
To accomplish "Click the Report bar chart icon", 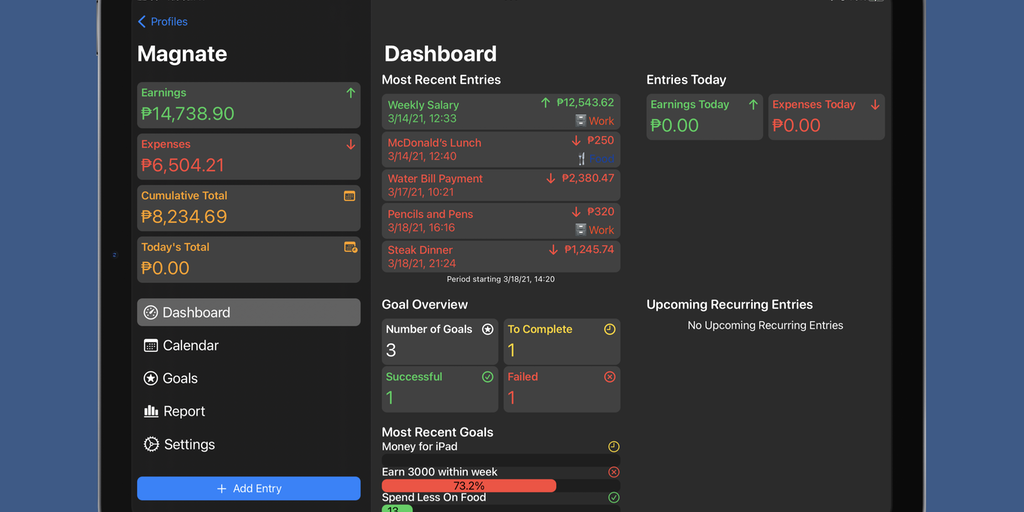I will 151,411.
